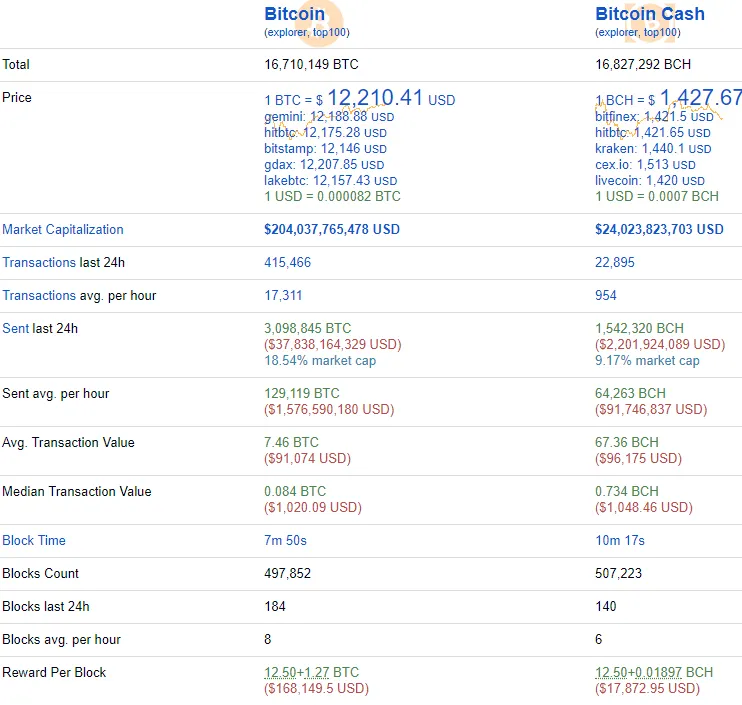The image size is (742, 705).
Task: Click the gdax 12,207.85 USD quote
Action: point(324,165)
